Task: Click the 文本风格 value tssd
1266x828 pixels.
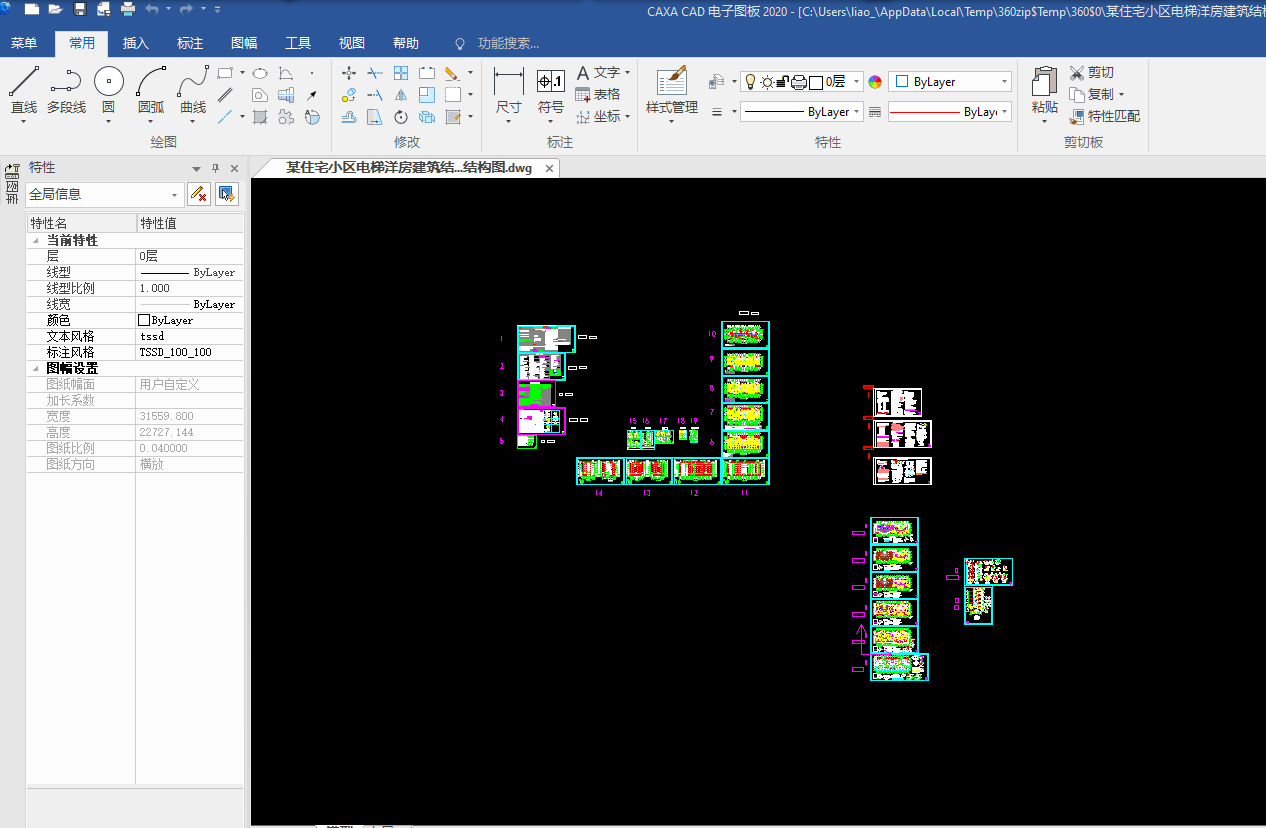Action: click(190, 336)
